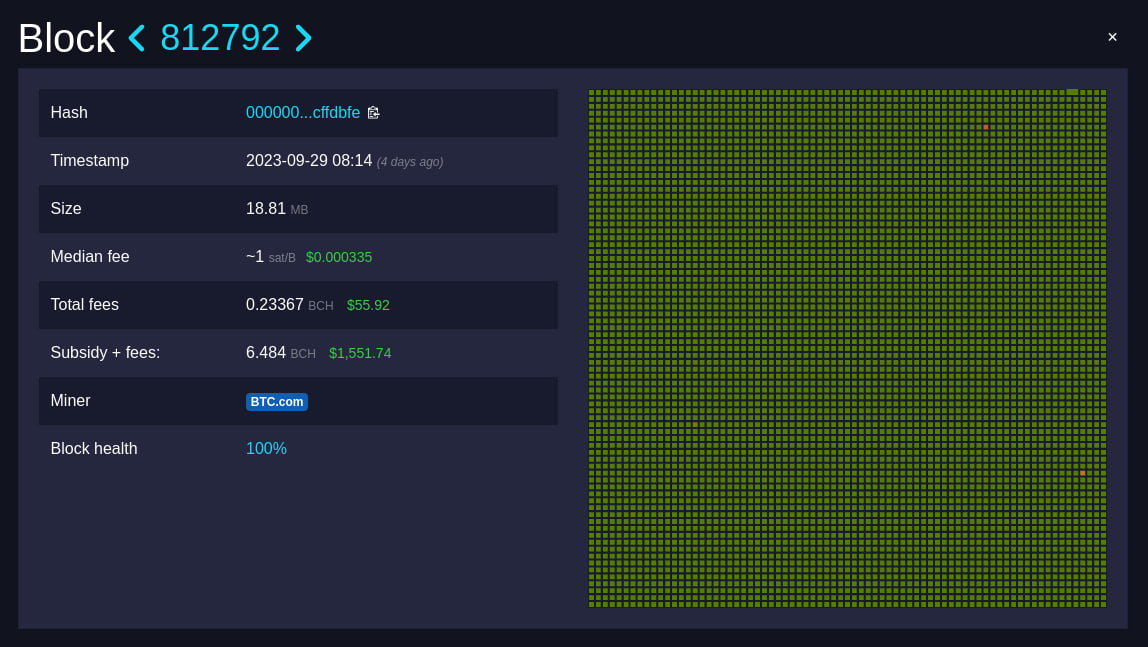
Task: Select bottom-right transaction square of grid
Action: (x=1103, y=604)
